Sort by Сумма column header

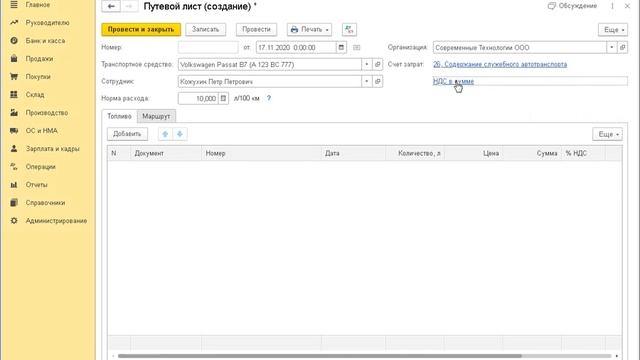[x=532, y=153]
